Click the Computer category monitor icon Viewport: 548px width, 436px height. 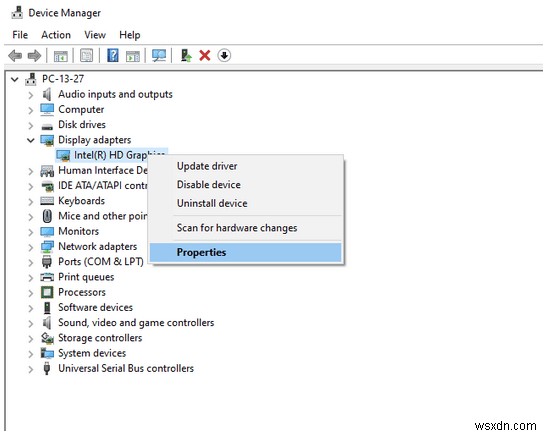[47, 110]
